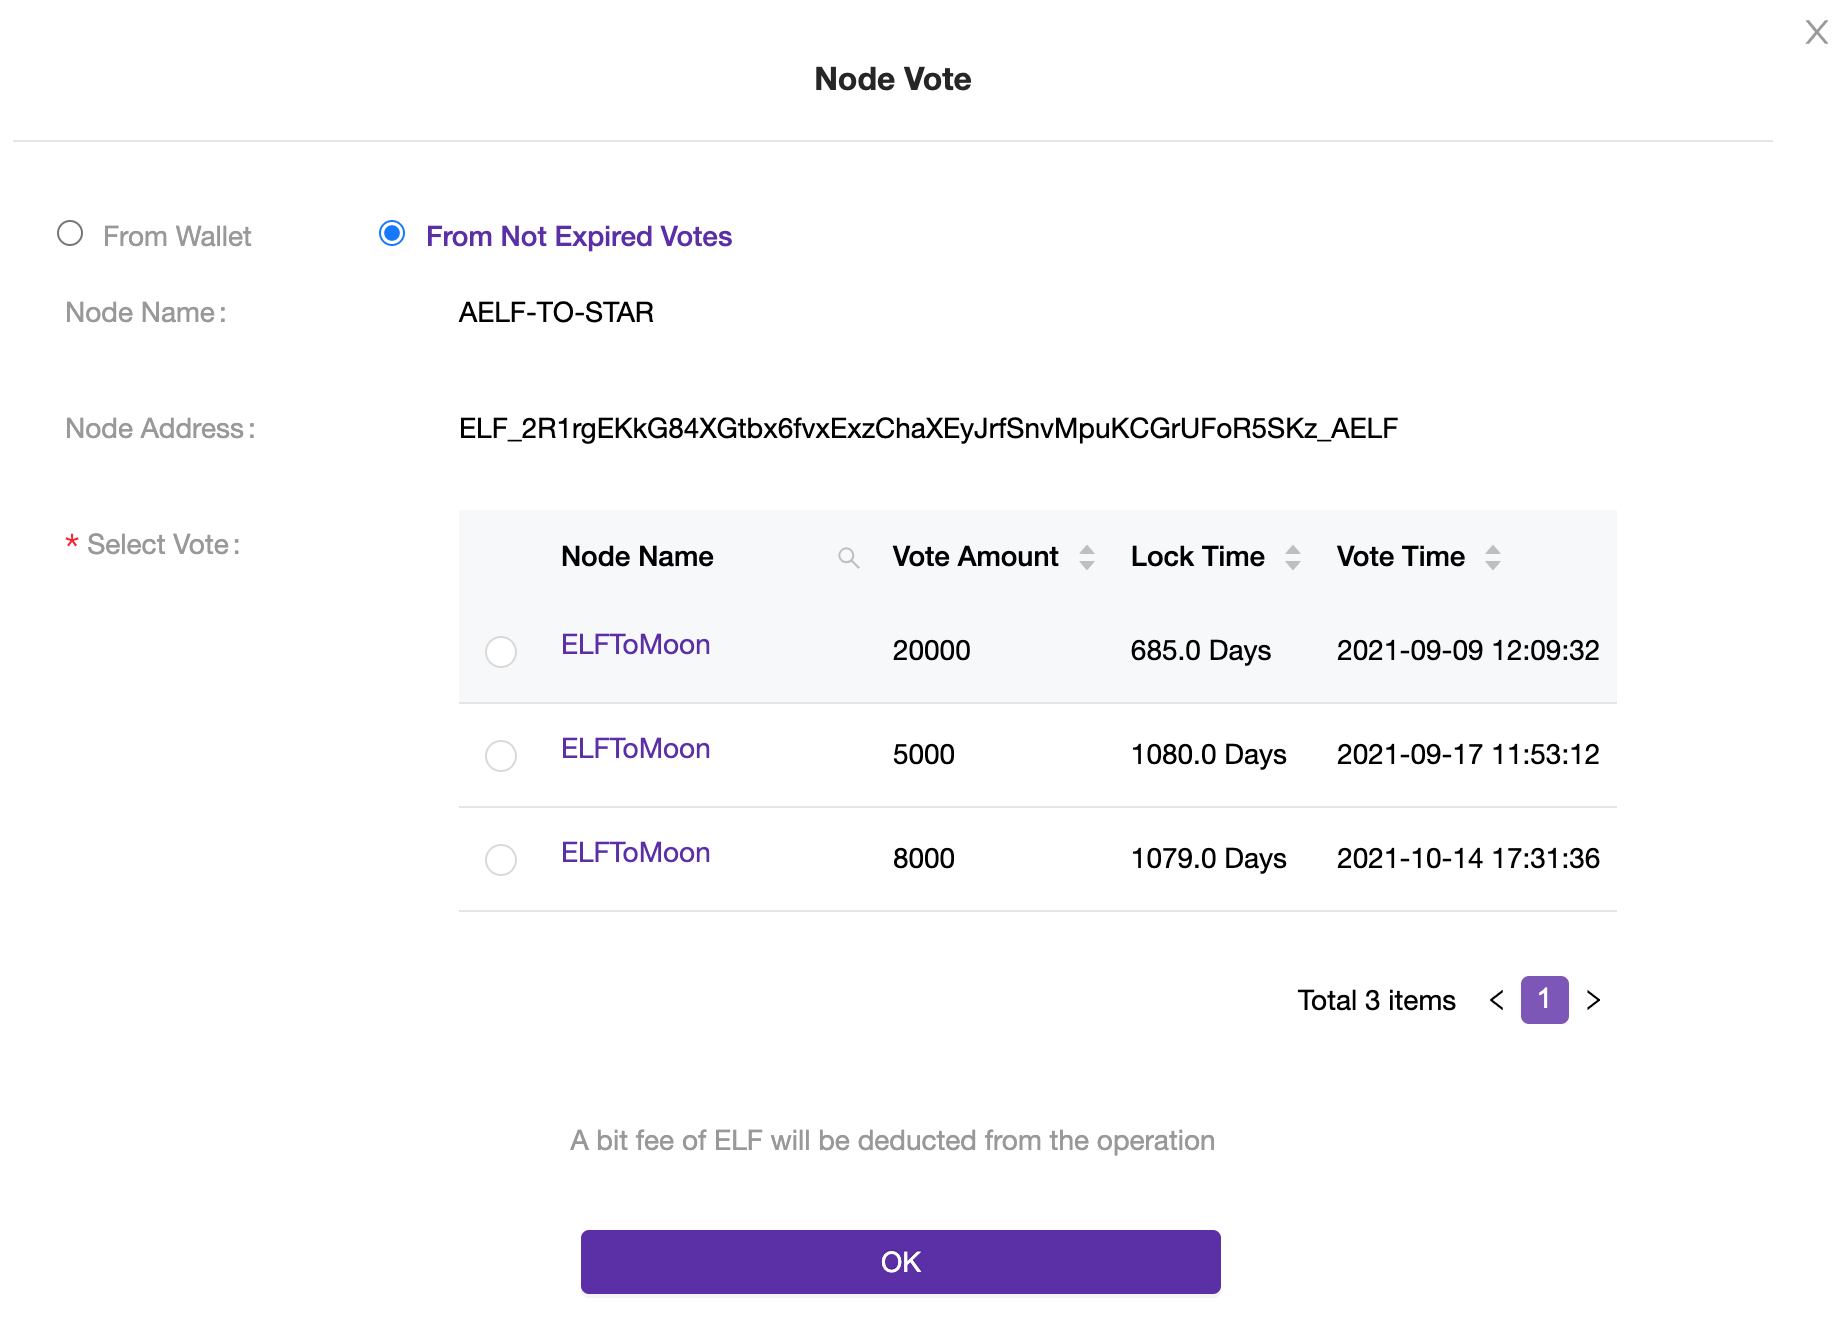
Task: Click the AELF-TO-STAR node name
Action: [556, 313]
